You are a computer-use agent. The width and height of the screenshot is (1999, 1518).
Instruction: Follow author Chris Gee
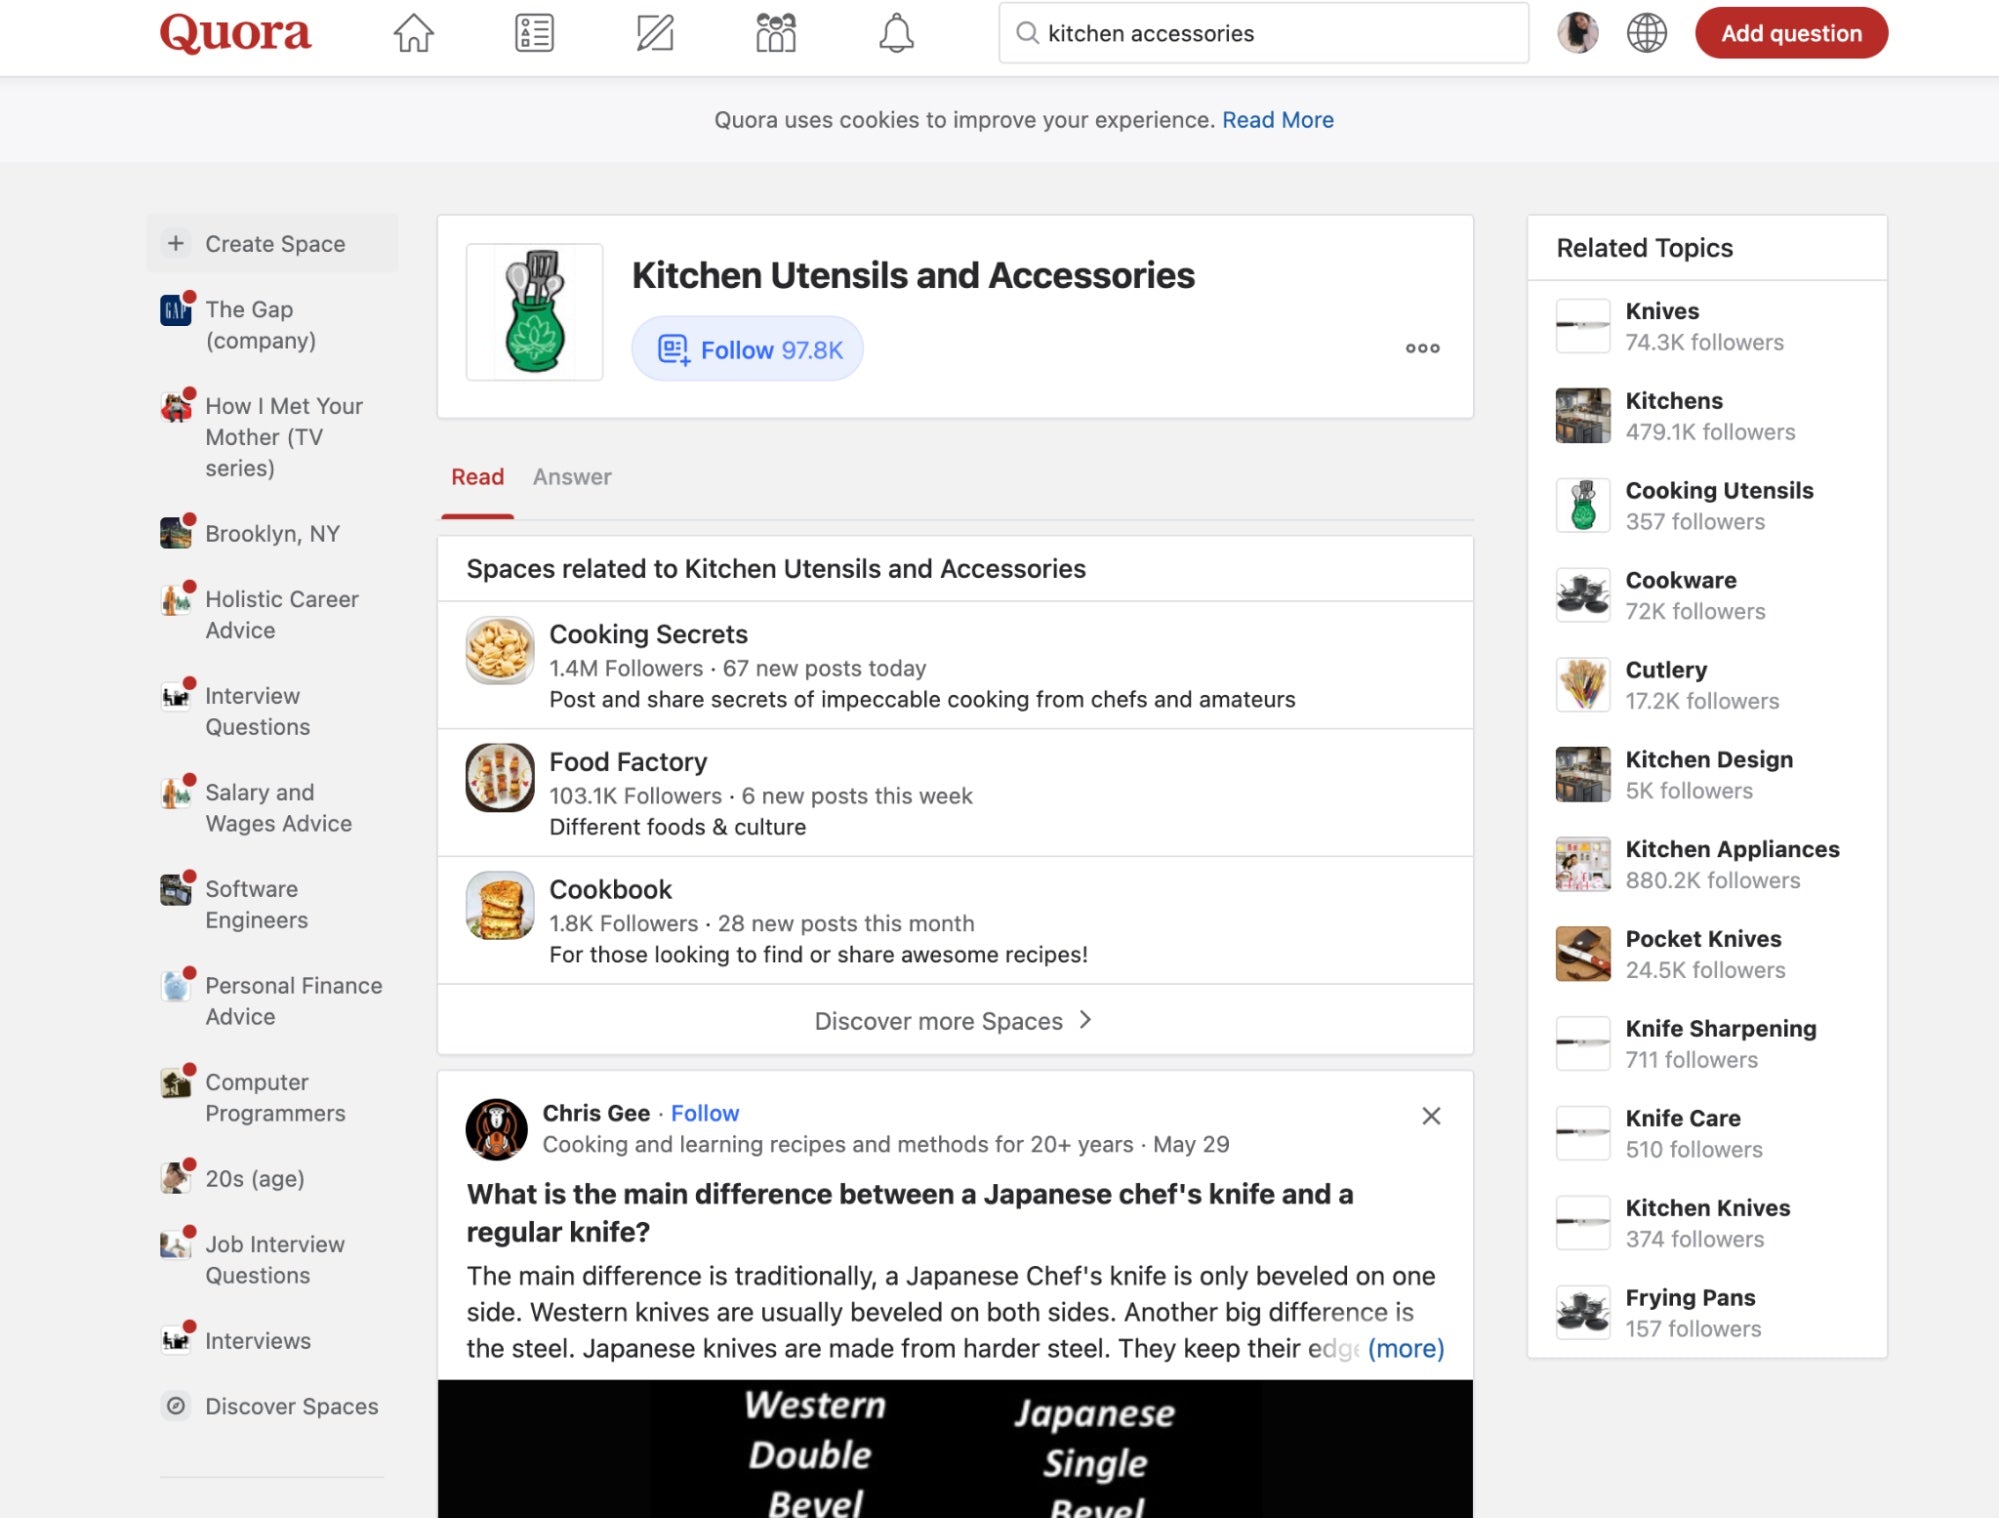[x=704, y=1113]
